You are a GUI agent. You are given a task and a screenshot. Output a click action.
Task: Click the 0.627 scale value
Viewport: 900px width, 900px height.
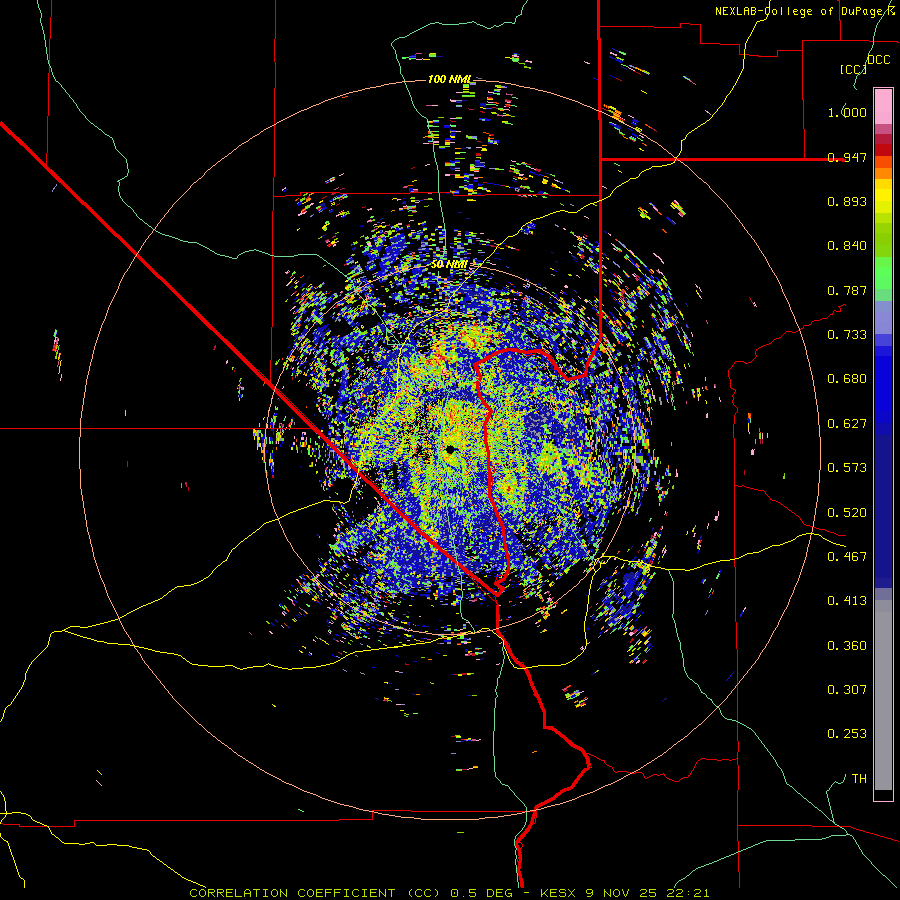pyautogui.click(x=847, y=424)
